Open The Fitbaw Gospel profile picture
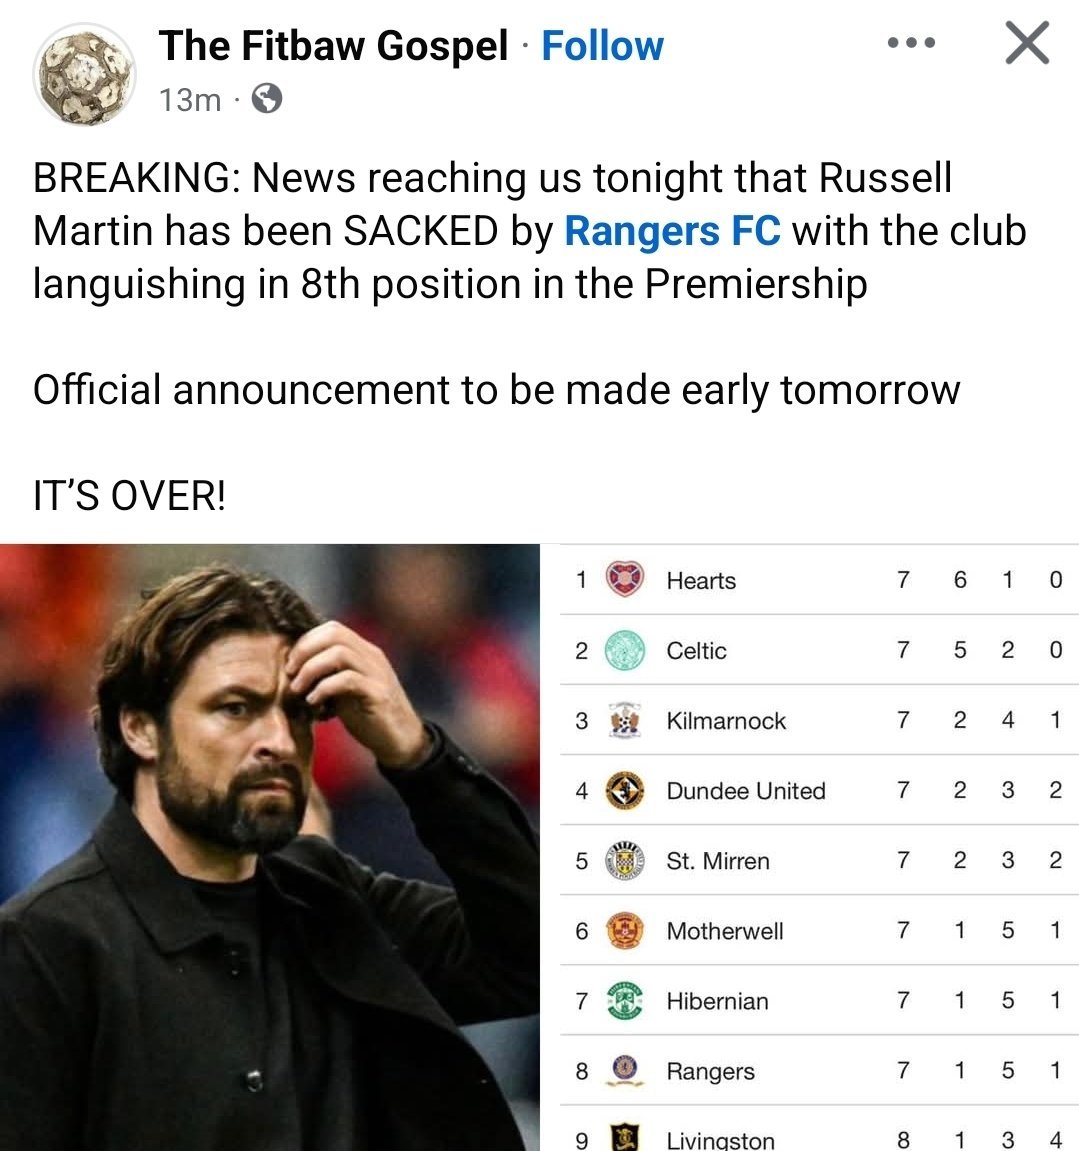The height and width of the screenshot is (1151, 1079). pyautogui.click(x=84, y=73)
